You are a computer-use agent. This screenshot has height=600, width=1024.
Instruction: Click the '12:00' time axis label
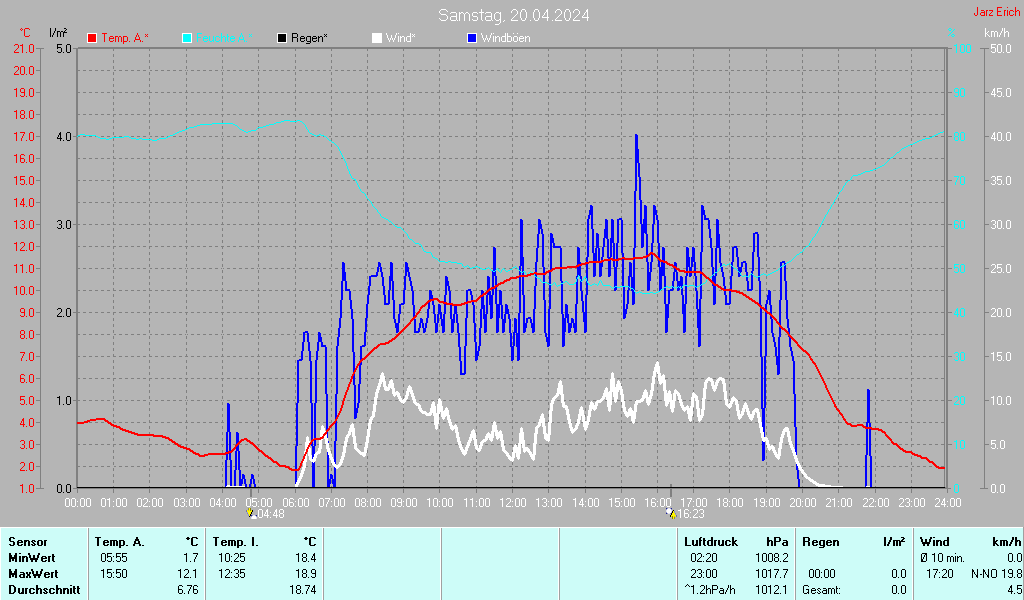[513, 503]
